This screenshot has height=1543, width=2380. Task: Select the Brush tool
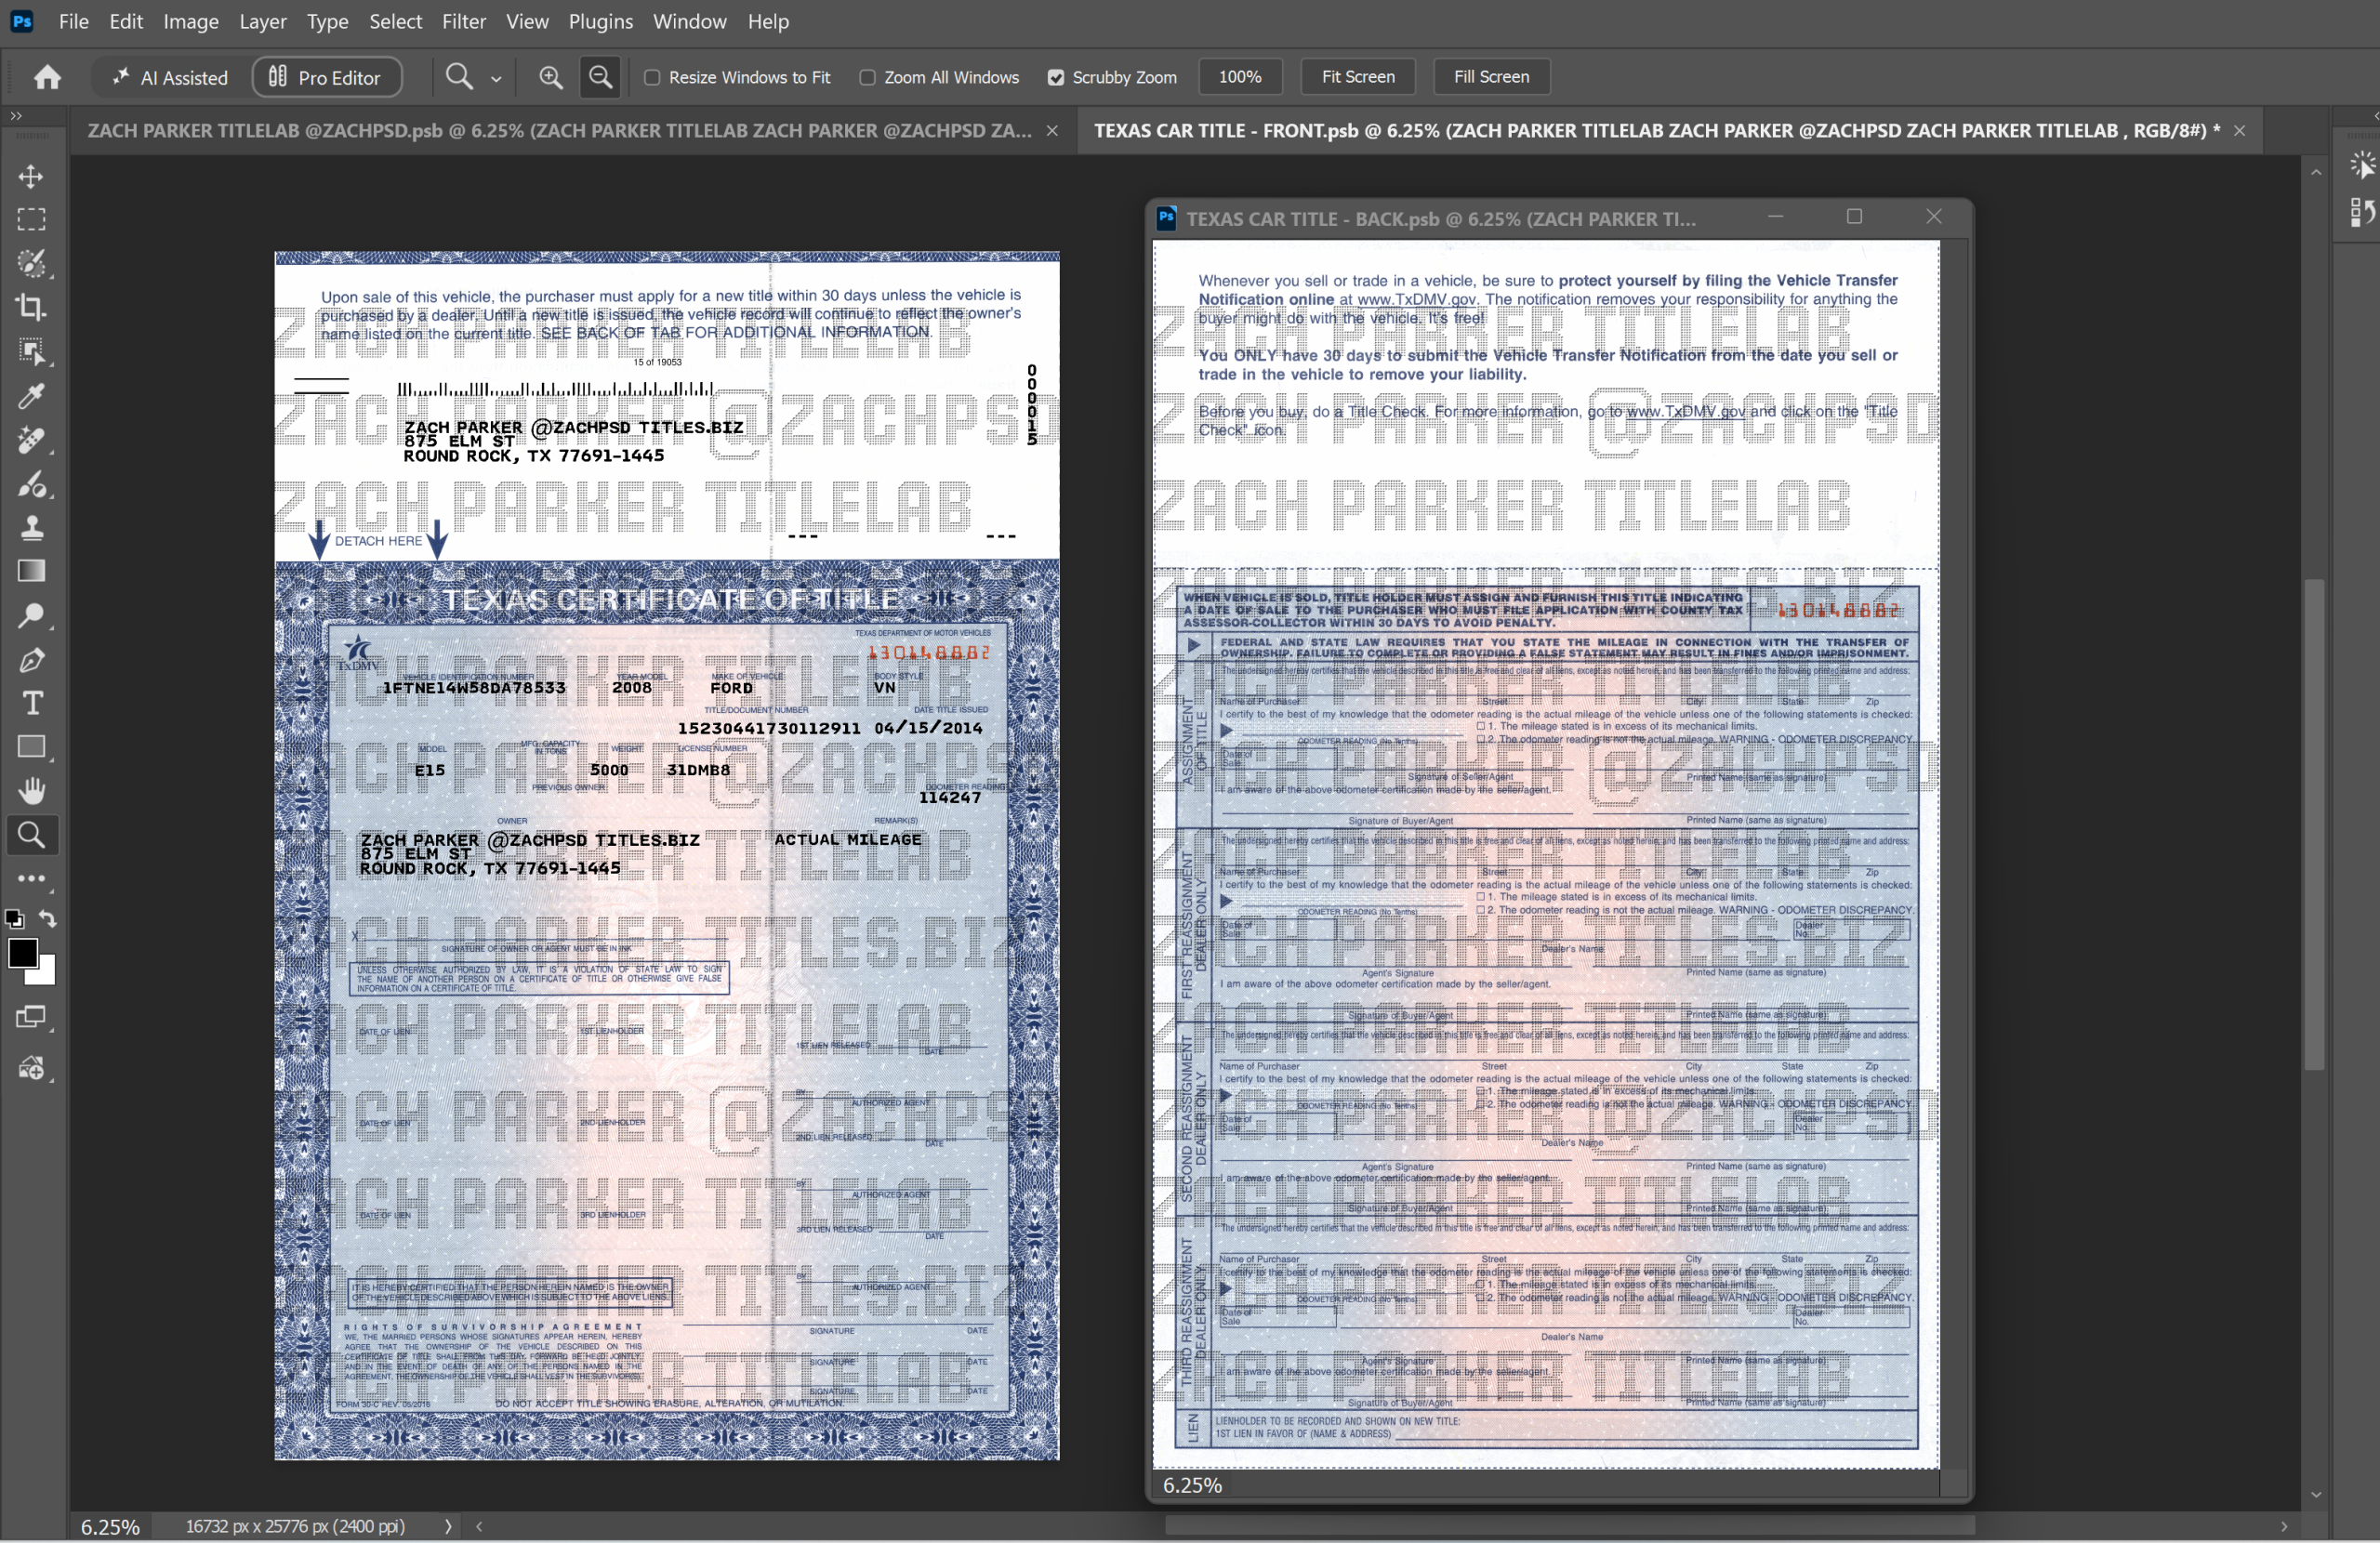click(x=31, y=484)
